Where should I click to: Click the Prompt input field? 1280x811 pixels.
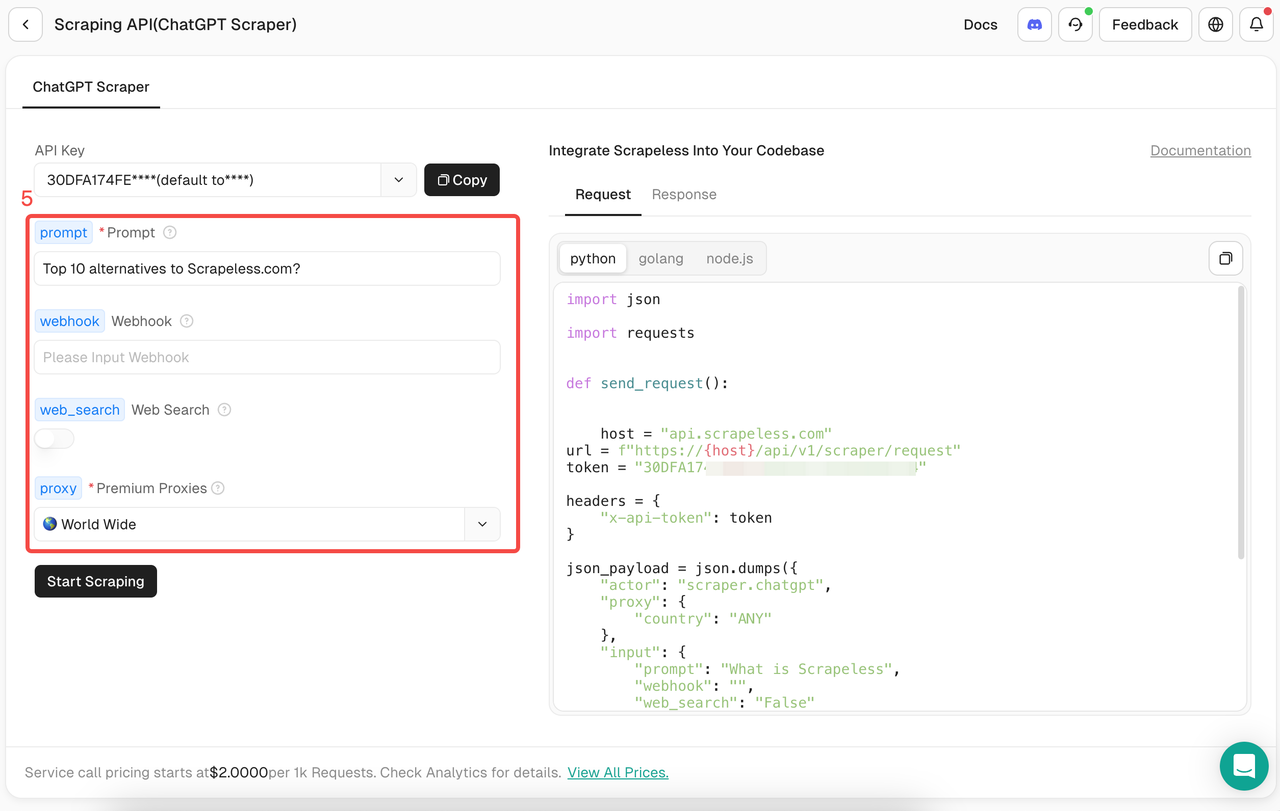coord(267,269)
